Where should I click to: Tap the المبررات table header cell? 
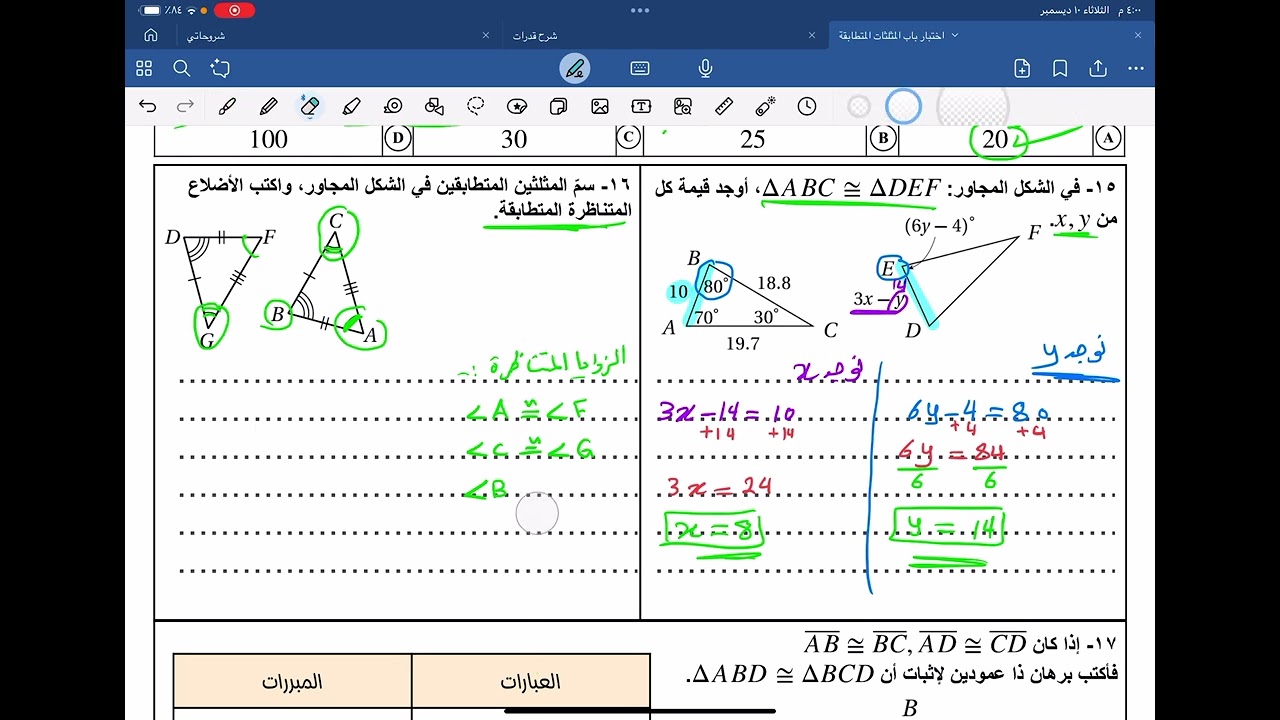[x=292, y=682]
